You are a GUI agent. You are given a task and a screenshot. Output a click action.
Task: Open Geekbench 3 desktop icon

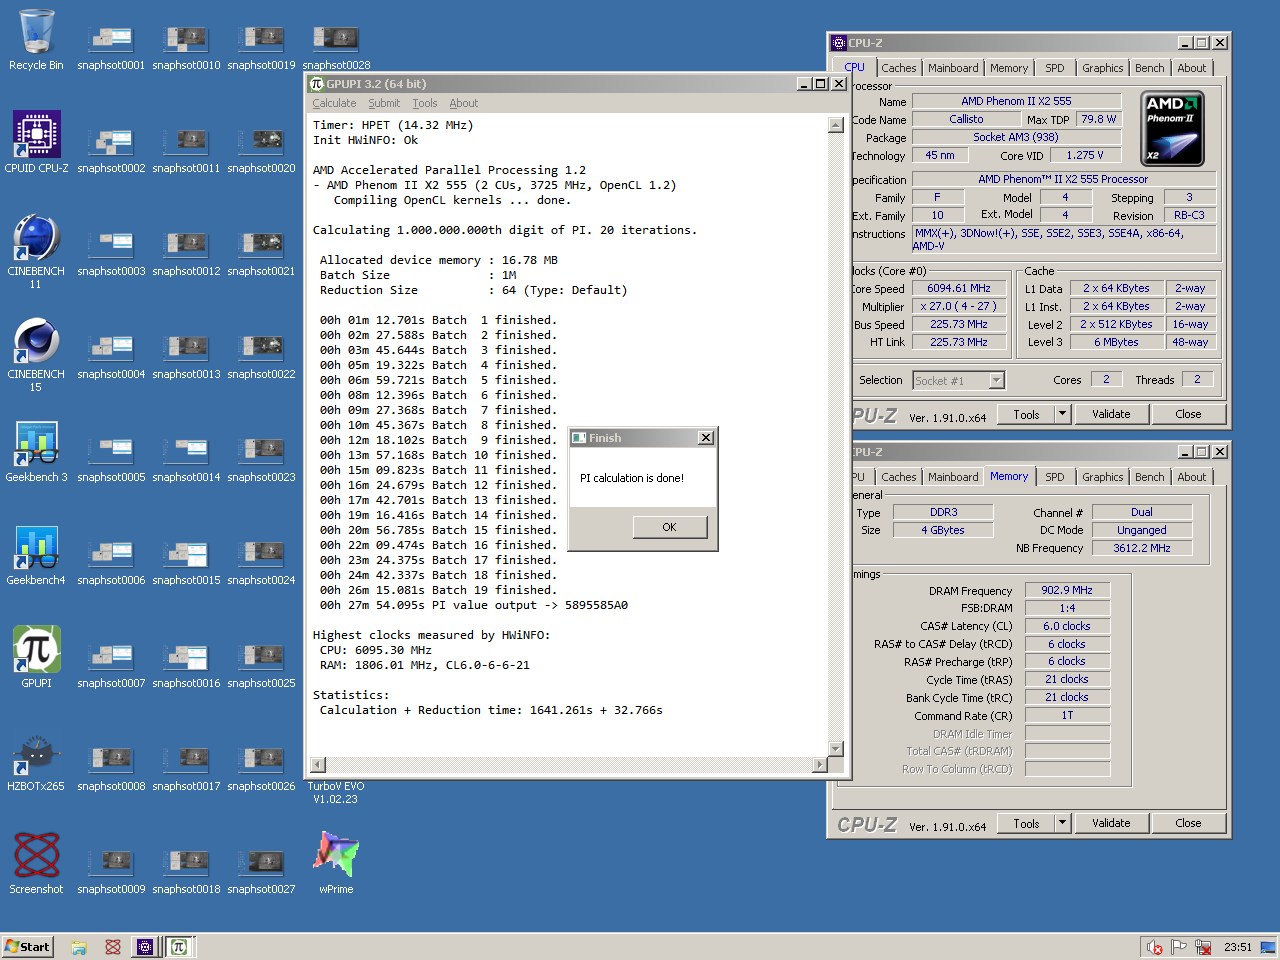click(36, 452)
